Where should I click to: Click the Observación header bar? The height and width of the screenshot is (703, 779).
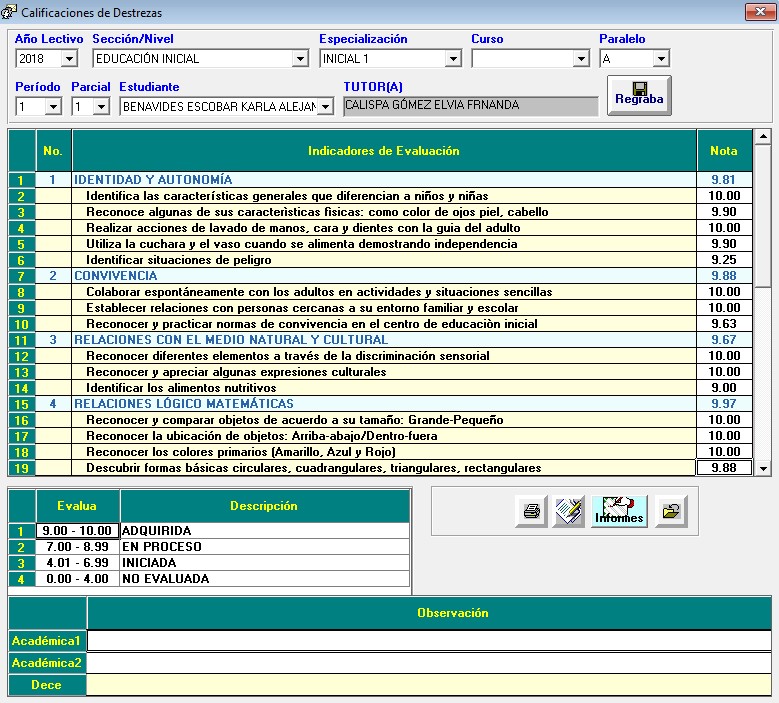pyautogui.click(x=429, y=613)
